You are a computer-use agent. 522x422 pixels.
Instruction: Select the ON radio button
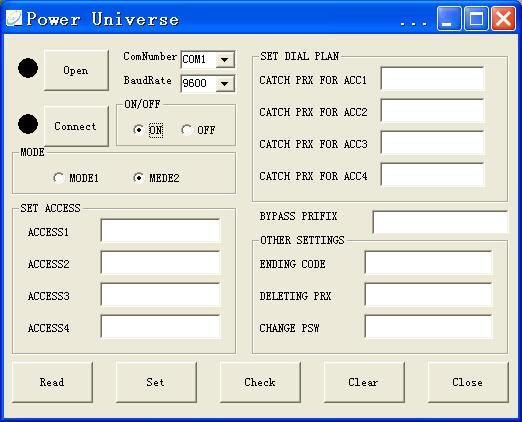pyautogui.click(x=138, y=130)
